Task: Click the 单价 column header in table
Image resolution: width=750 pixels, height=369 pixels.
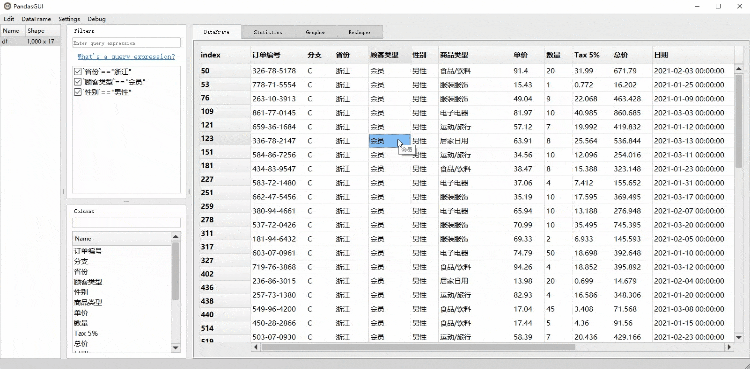Action: click(528, 55)
